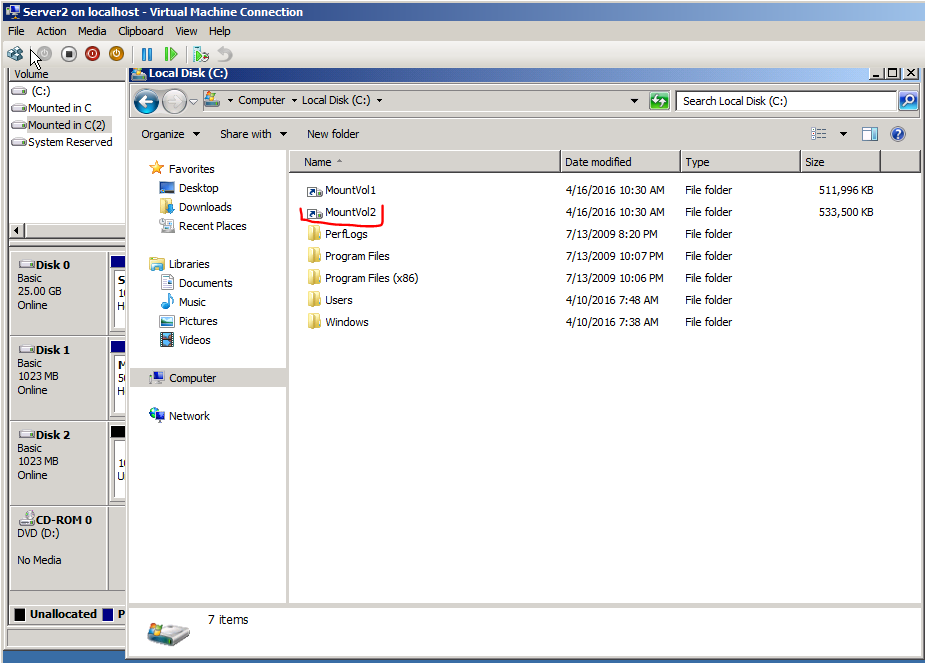Screen dimensions: 925x663
Task: Open the address bar history dropdown
Action: click(634, 101)
